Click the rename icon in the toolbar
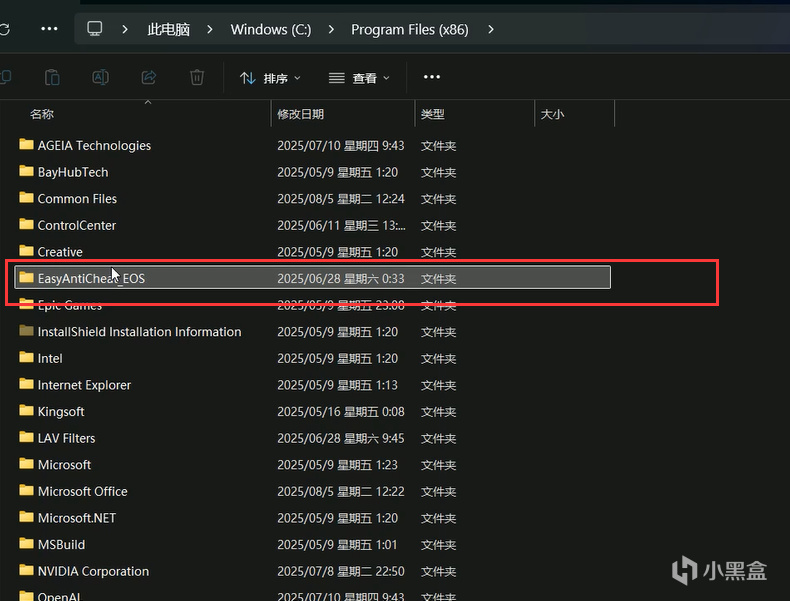790x601 pixels. point(100,78)
